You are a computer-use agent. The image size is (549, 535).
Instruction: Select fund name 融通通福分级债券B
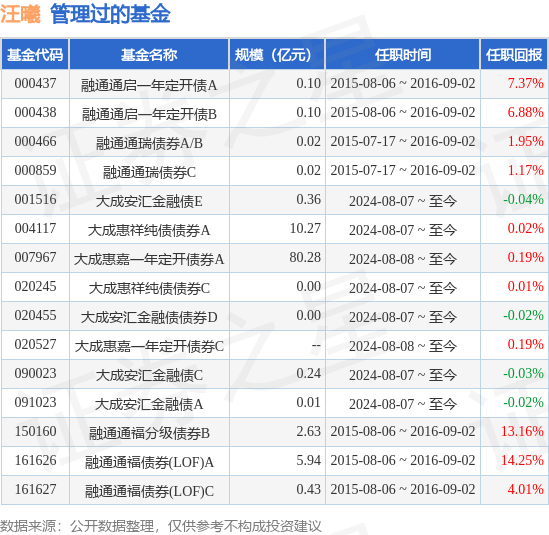coord(149,434)
